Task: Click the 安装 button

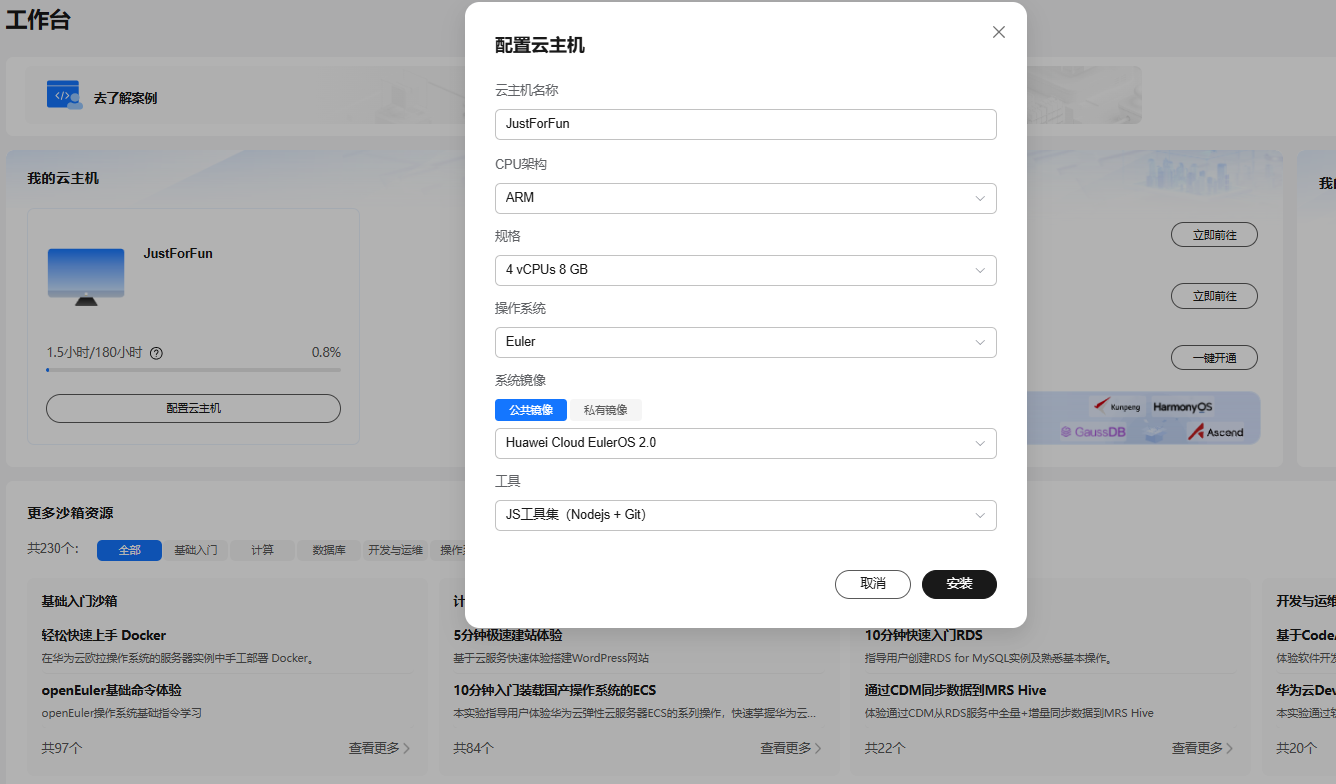Action: coord(959,584)
